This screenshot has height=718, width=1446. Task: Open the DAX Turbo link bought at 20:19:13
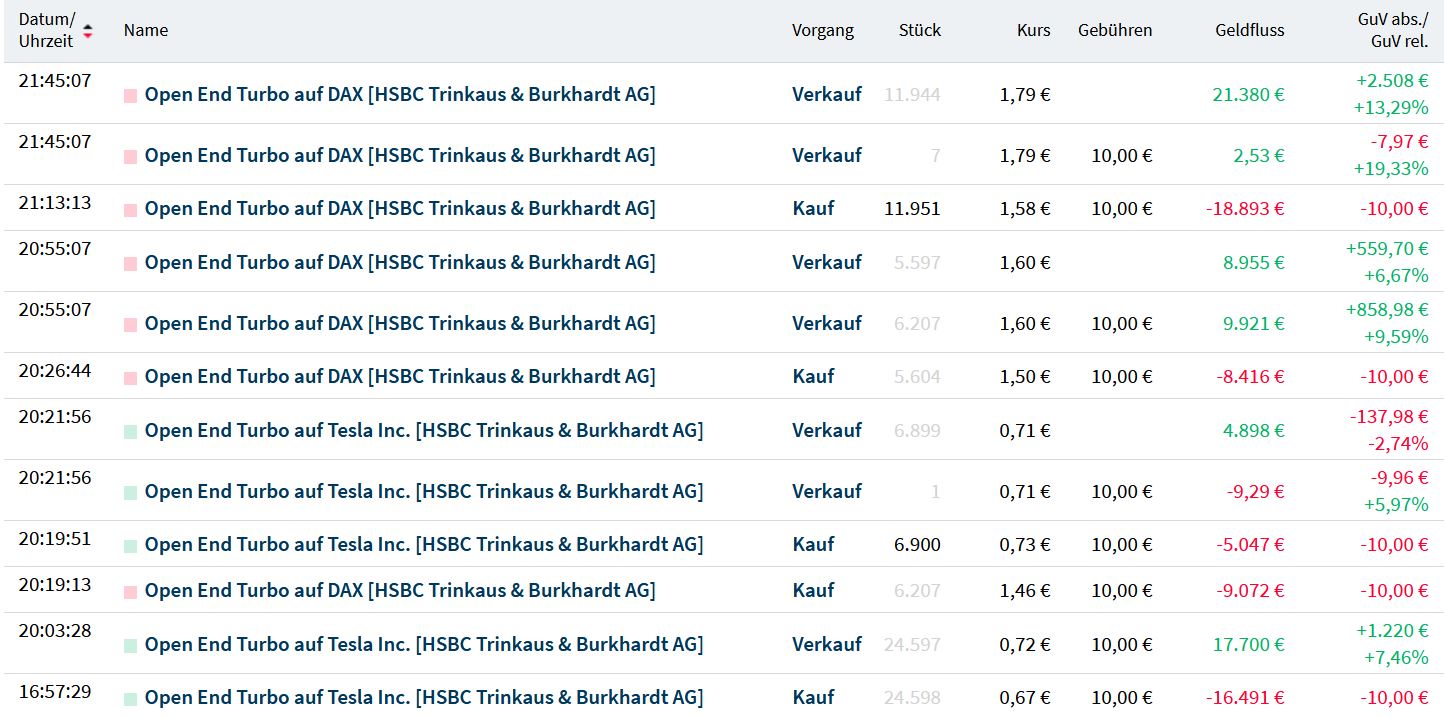(x=400, y=591)
